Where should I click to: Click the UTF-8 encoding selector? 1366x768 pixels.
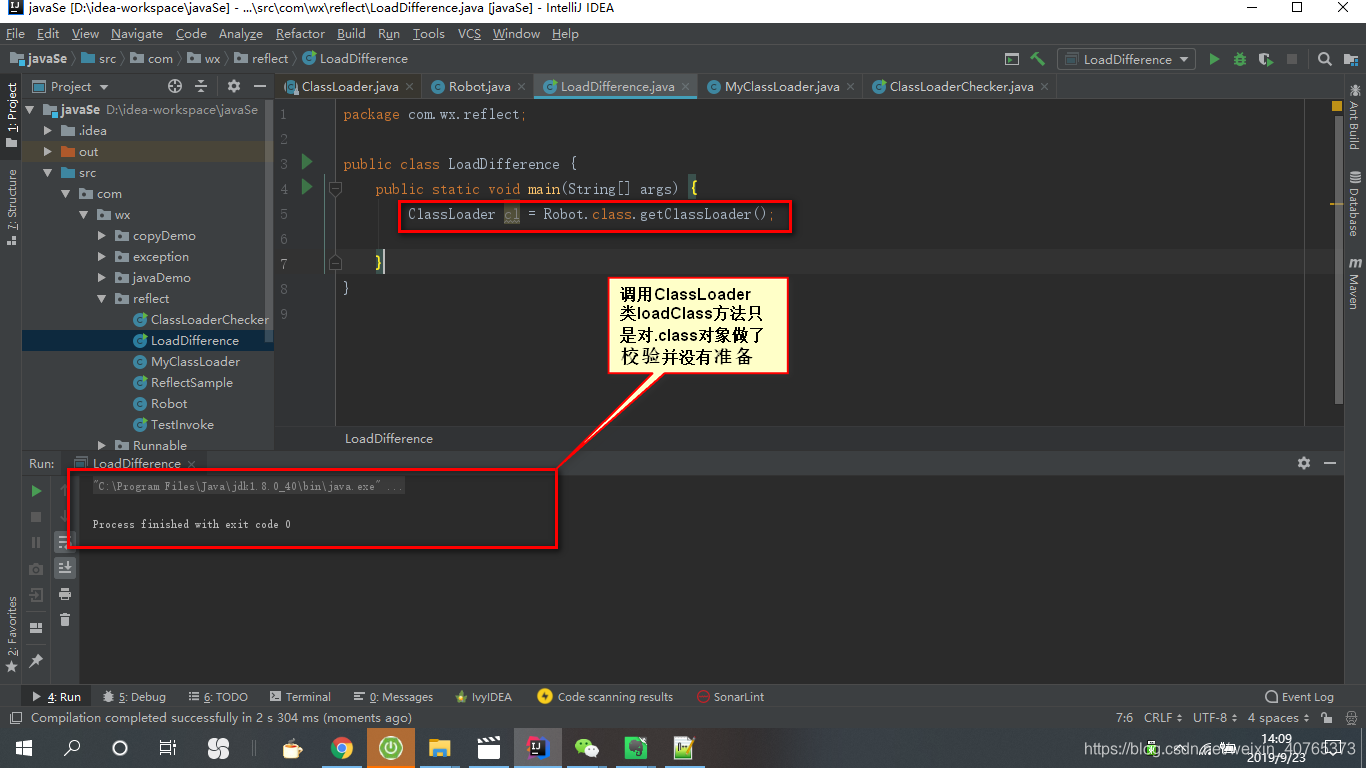coord(1215,718)
